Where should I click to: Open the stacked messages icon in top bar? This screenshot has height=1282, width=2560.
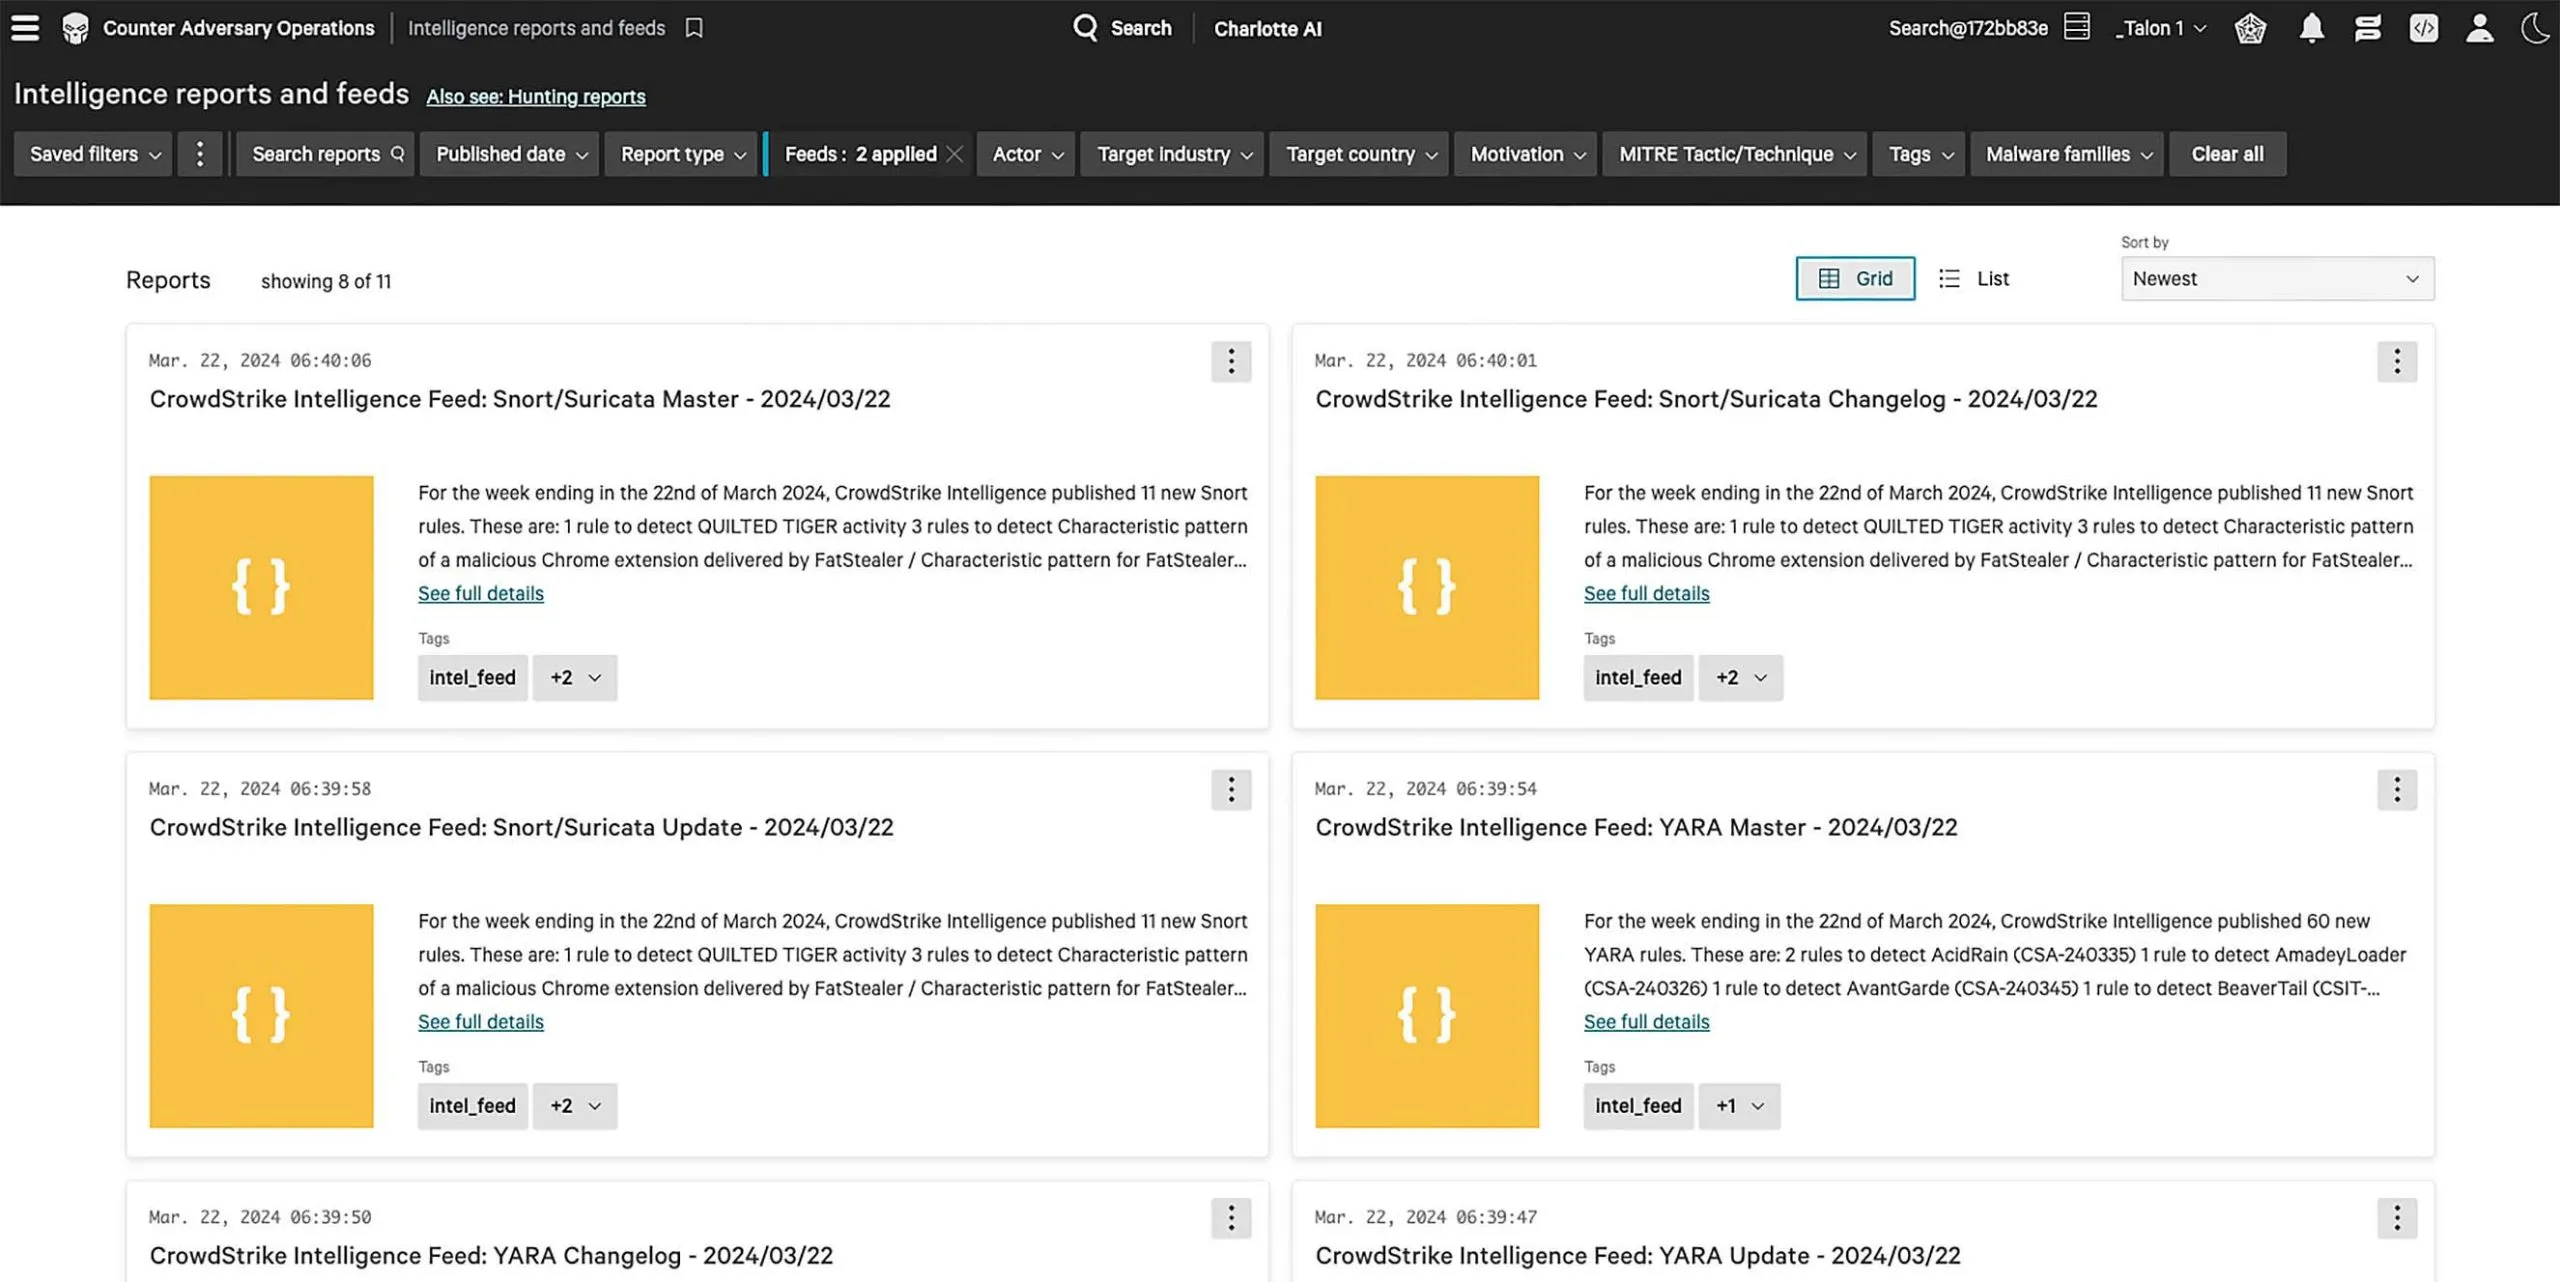(2367, 28)
